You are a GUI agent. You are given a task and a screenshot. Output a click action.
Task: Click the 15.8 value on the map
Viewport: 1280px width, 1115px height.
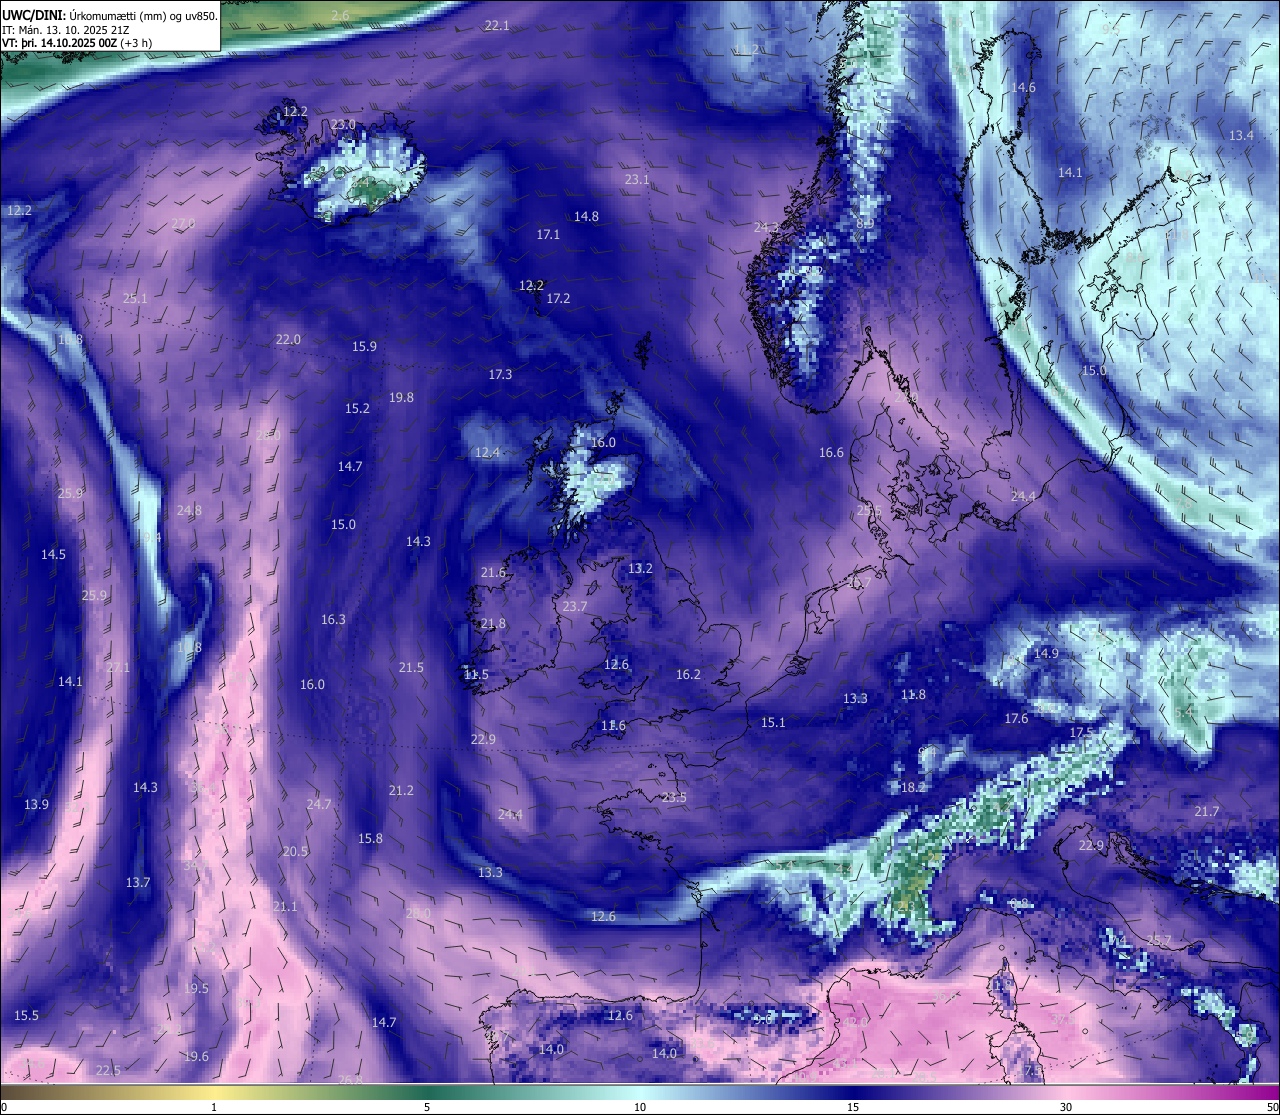[x=370, y=838]
